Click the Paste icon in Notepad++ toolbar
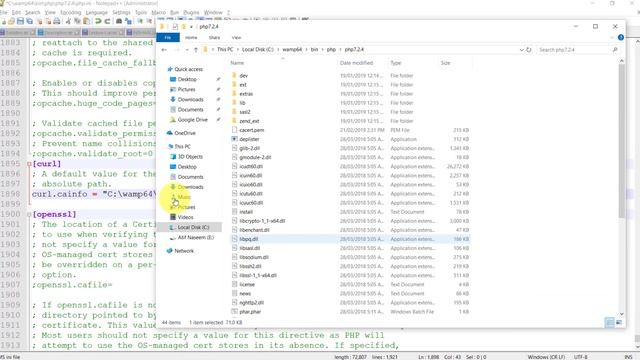Viewport: 640px width, 360px height. pos(87,21)
